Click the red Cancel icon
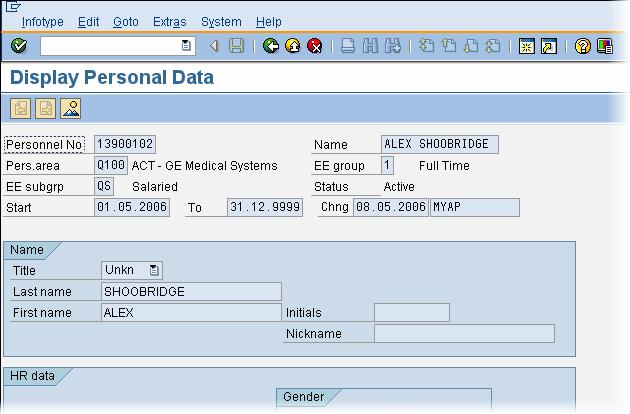Viewport: 630px width, 414px height. coord(315,46)
